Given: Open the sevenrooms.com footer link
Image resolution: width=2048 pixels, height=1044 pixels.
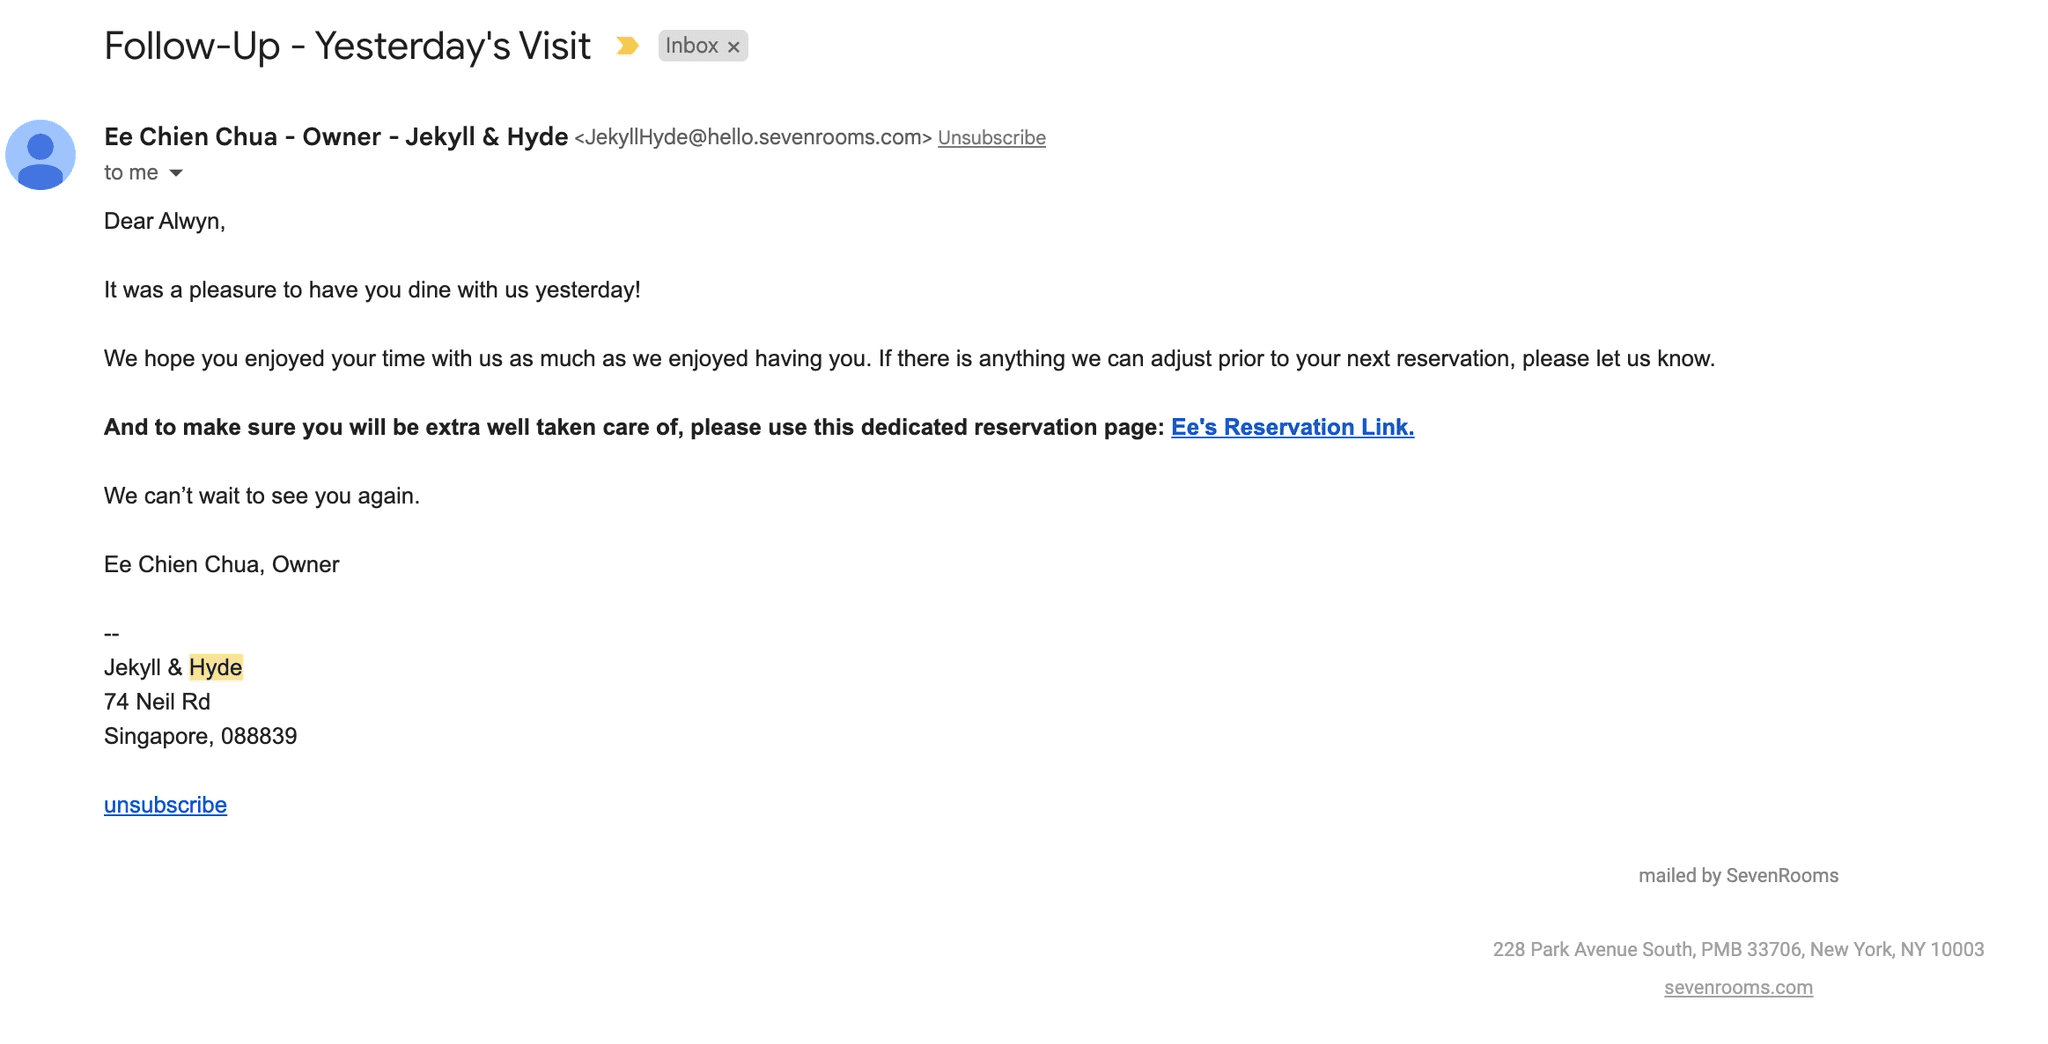Looking at the screenshot, I should pos(1738,987).
